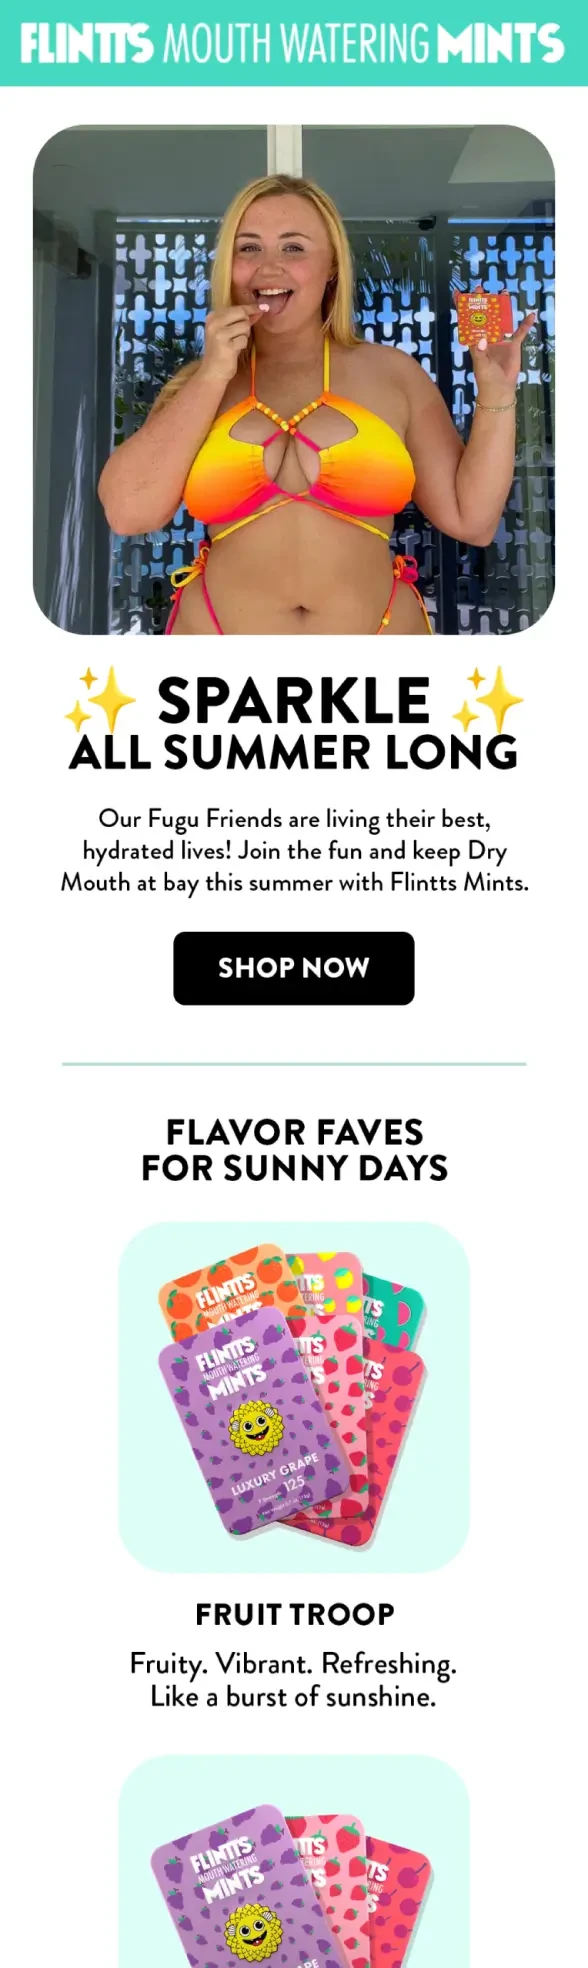588x1968 pixels.
Task: Click the sparkle emoji following the SPARKLE headline
Action: [x=488, y=700]
